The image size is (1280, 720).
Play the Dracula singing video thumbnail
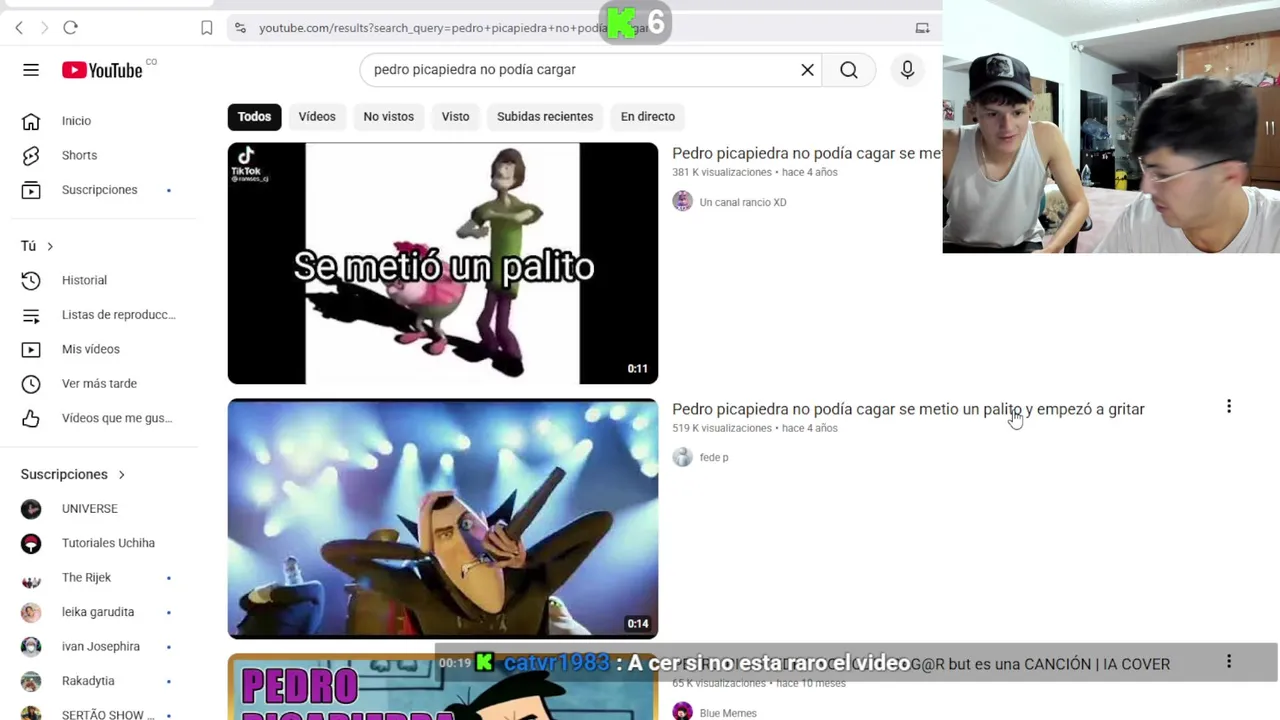pos(443,519)
